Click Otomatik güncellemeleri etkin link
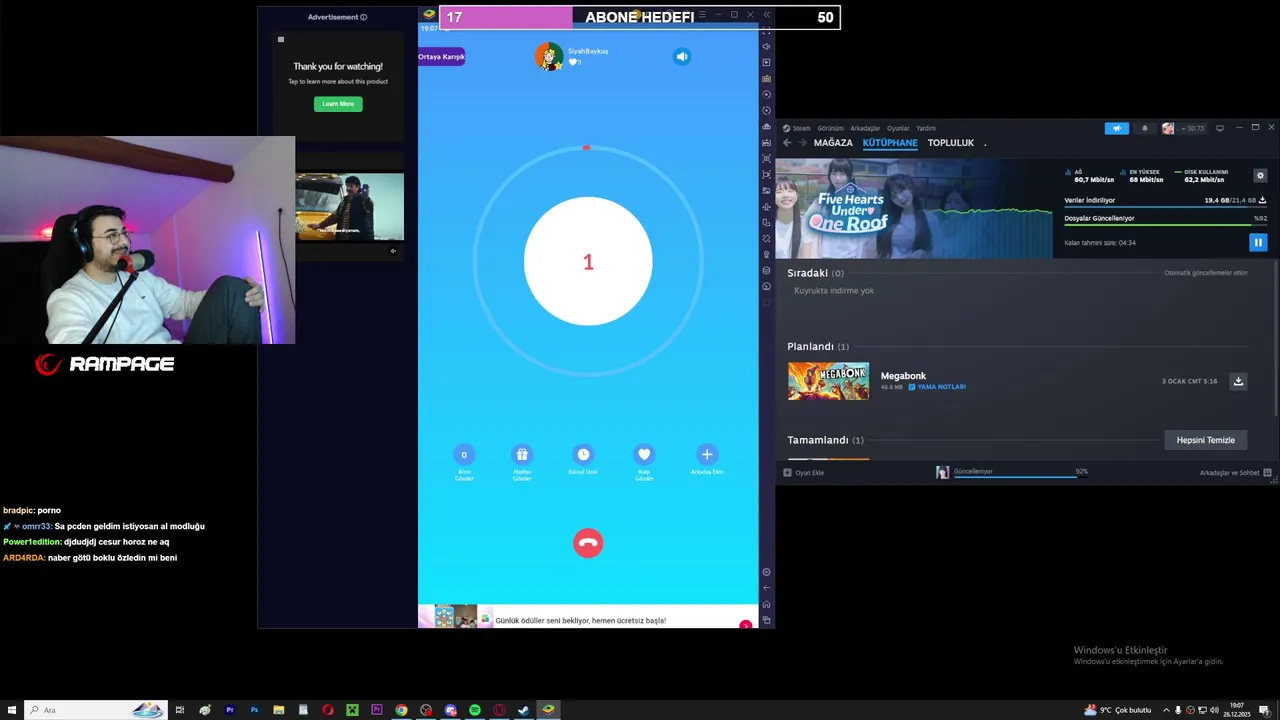Image resolution: width=1280 pixels, height=720 pixels. pos(1206,273)
